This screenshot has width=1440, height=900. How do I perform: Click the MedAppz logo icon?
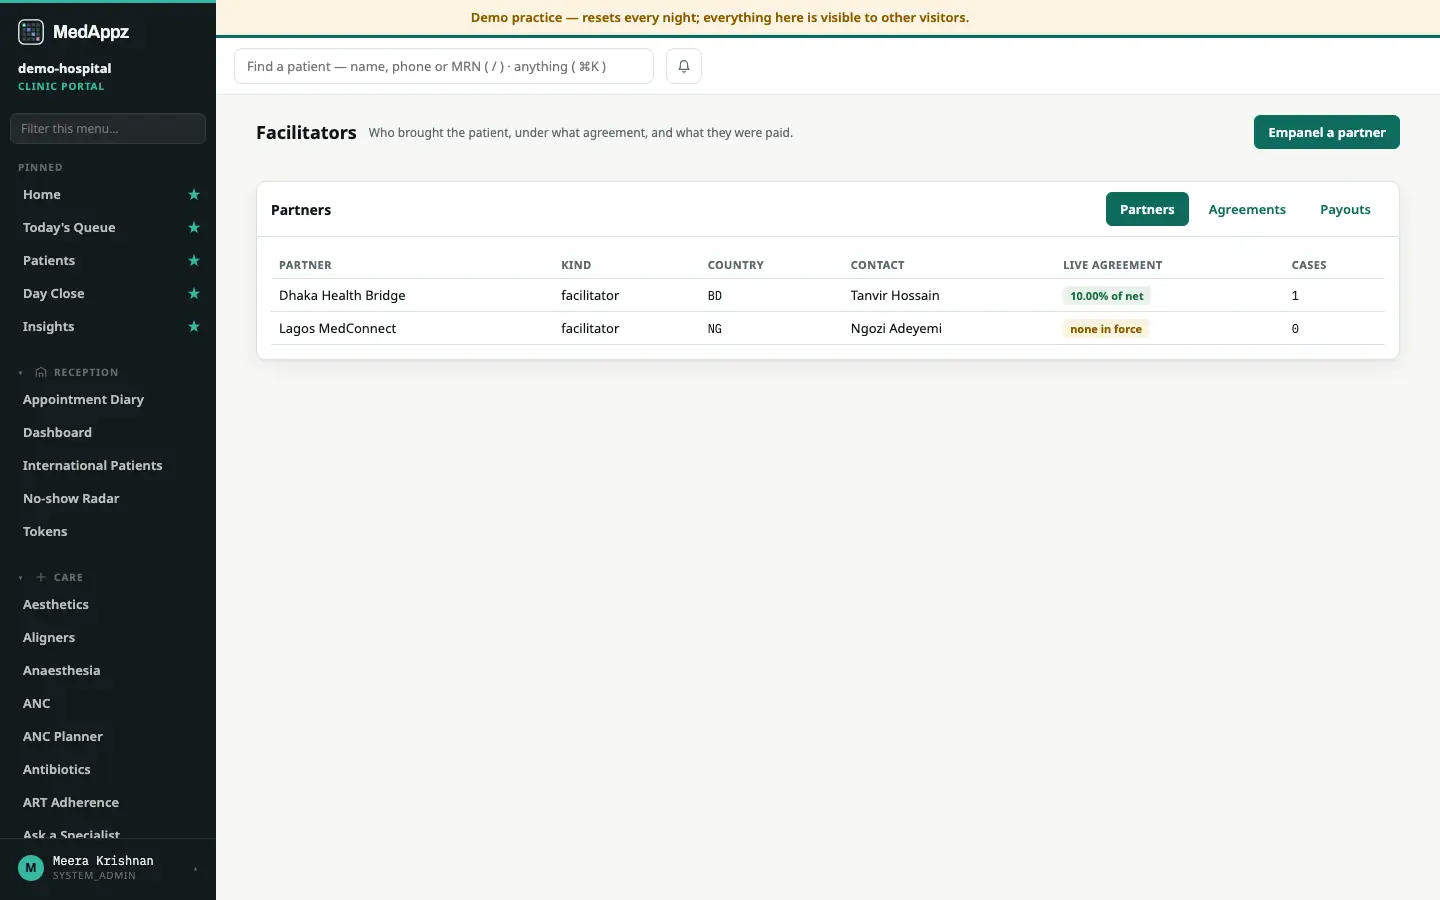(x=31, y=32)
